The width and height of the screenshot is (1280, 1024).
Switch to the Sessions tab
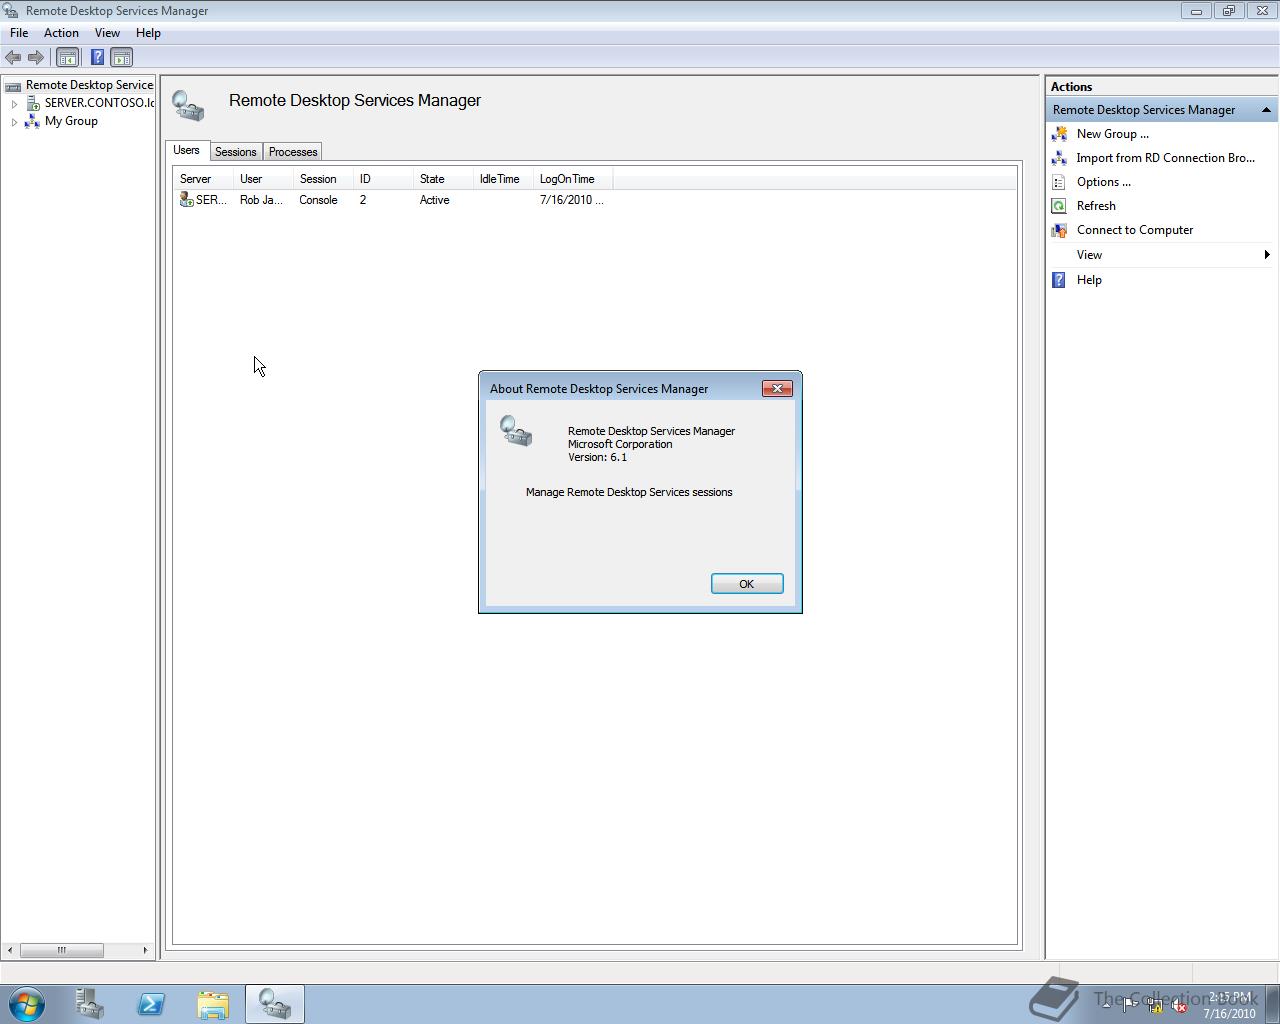236,152
